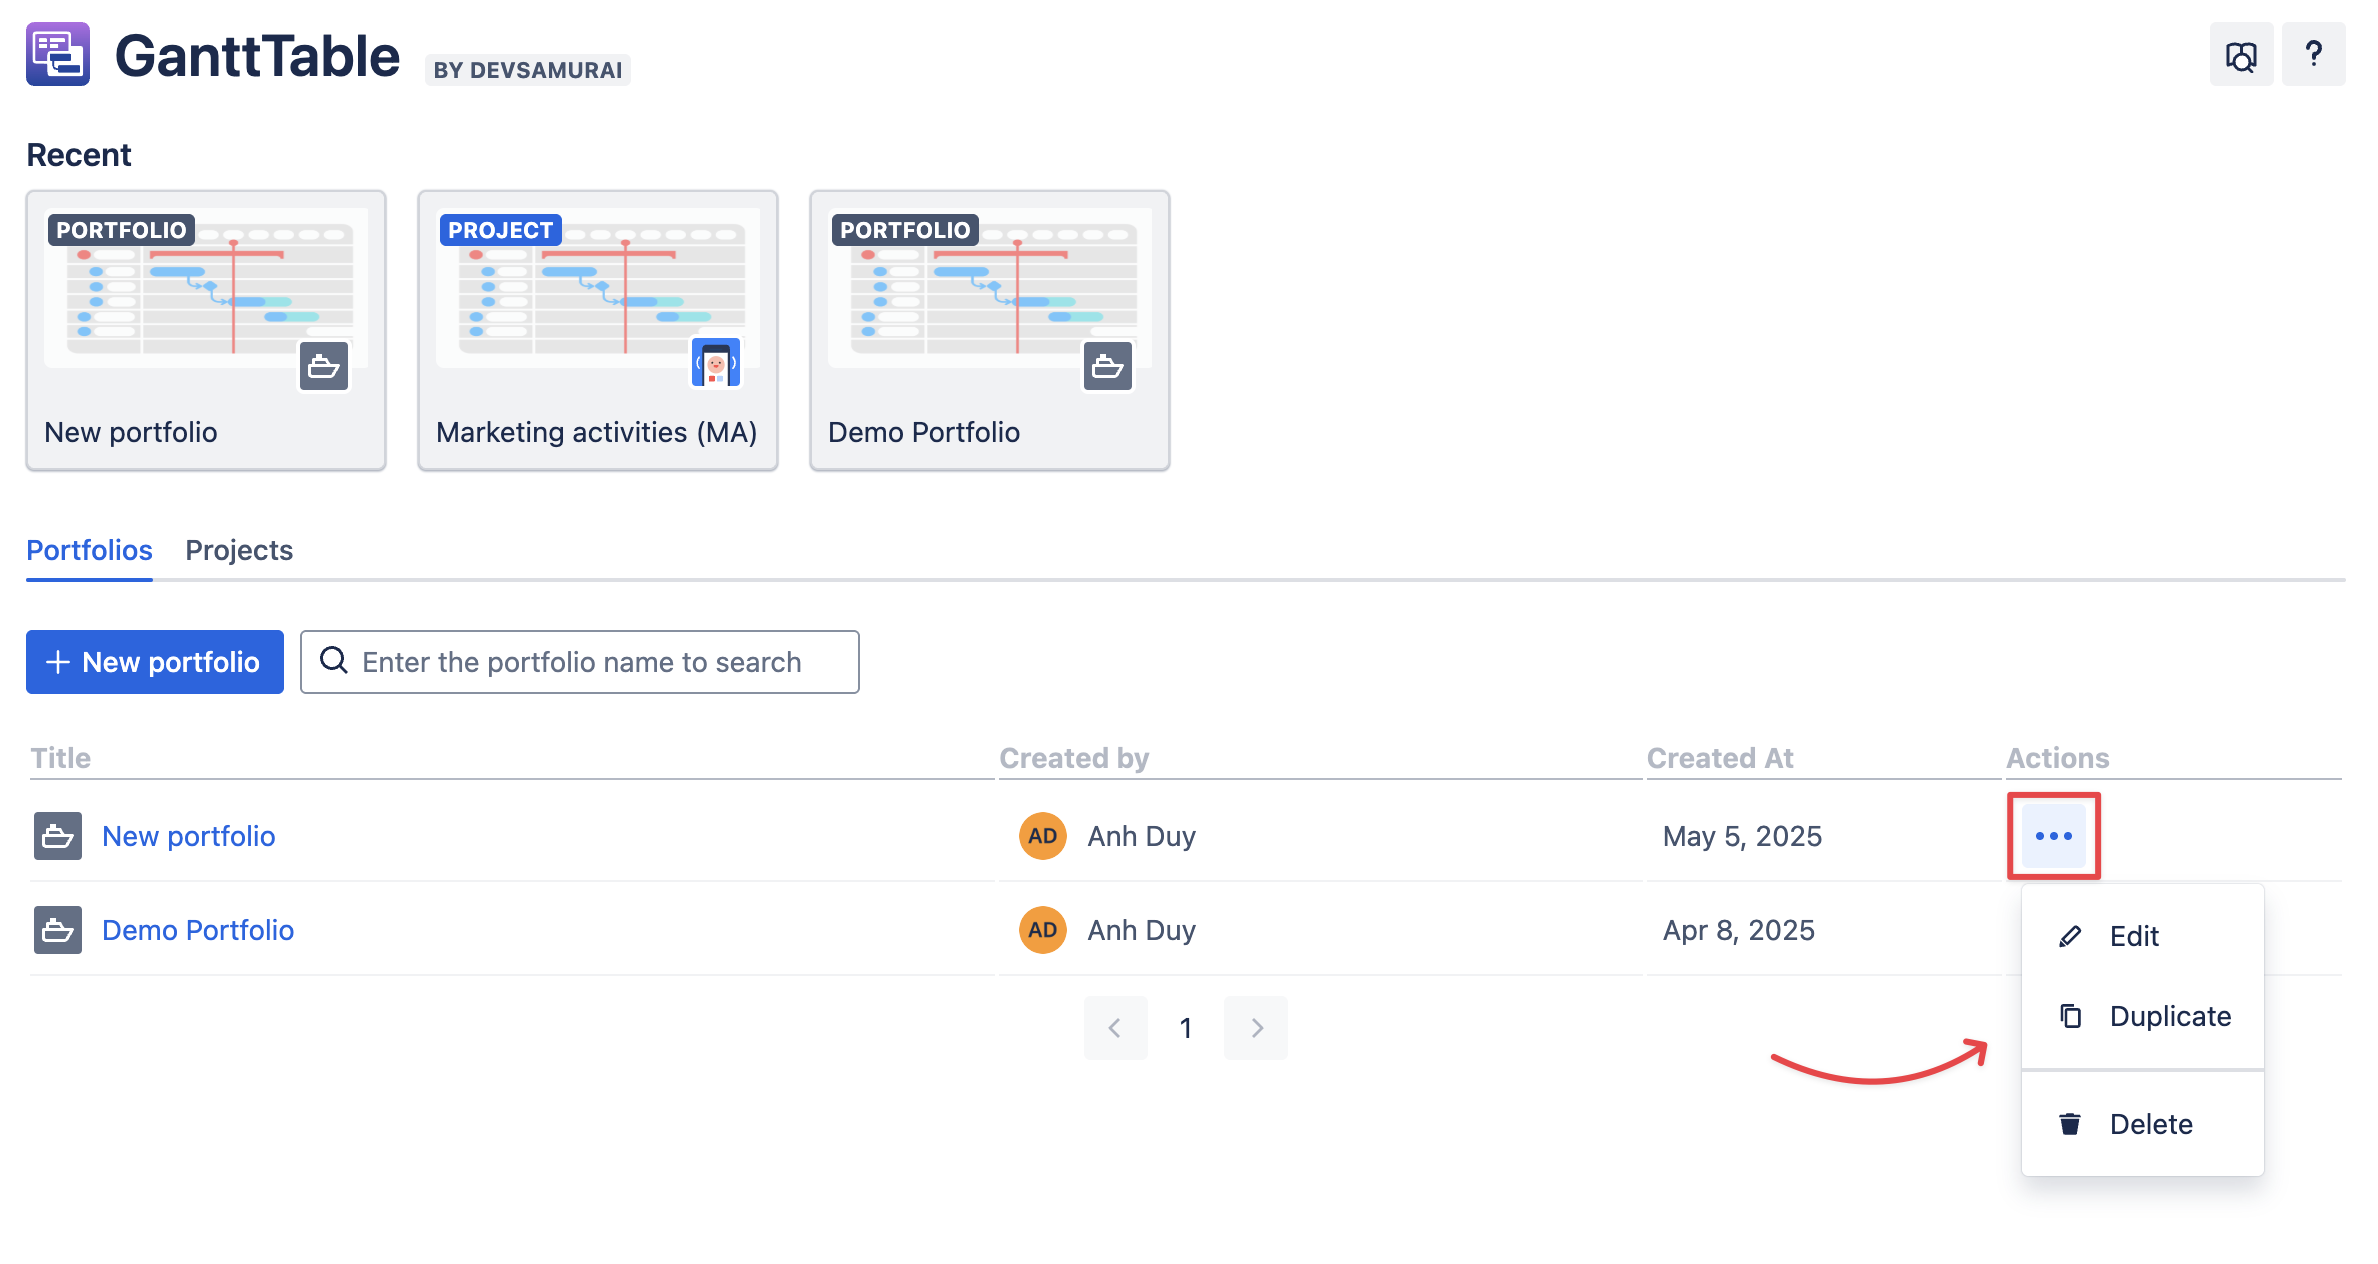Click Anh Duy avatar in Demo Portfolio row
The height and width of the screenshot is (1264, 2378).
pyautogui.click(x=1042, y=930)
